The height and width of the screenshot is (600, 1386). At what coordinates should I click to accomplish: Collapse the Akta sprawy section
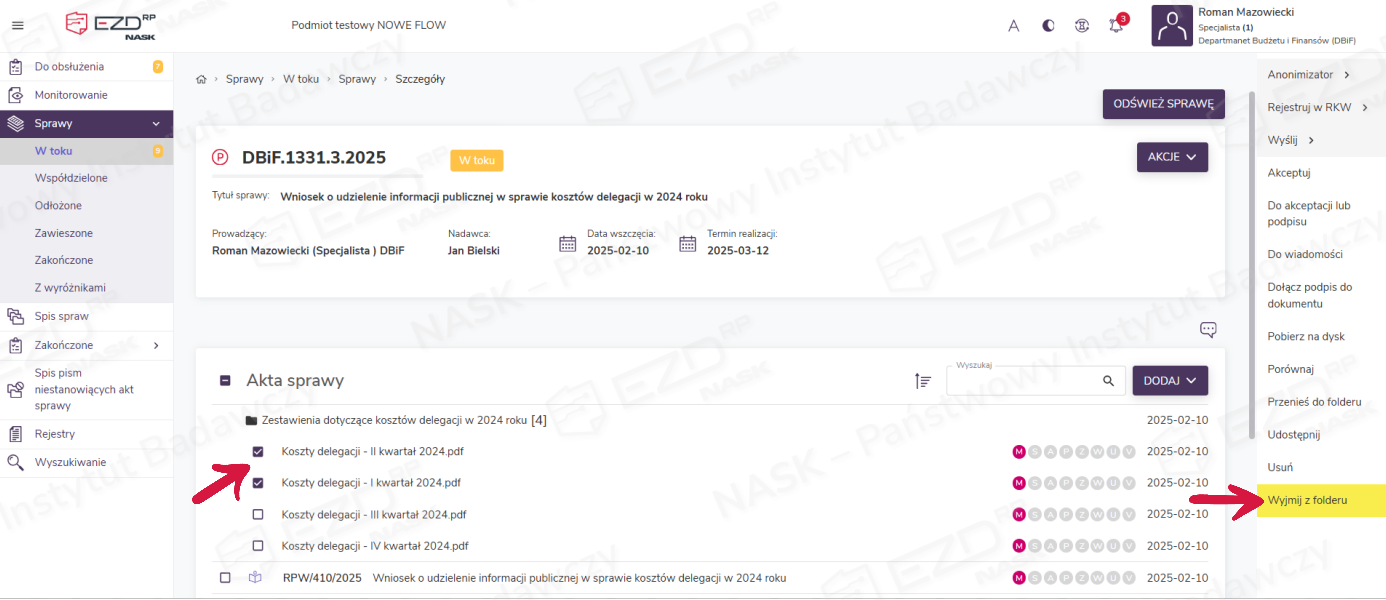click(x=225, y=381)
